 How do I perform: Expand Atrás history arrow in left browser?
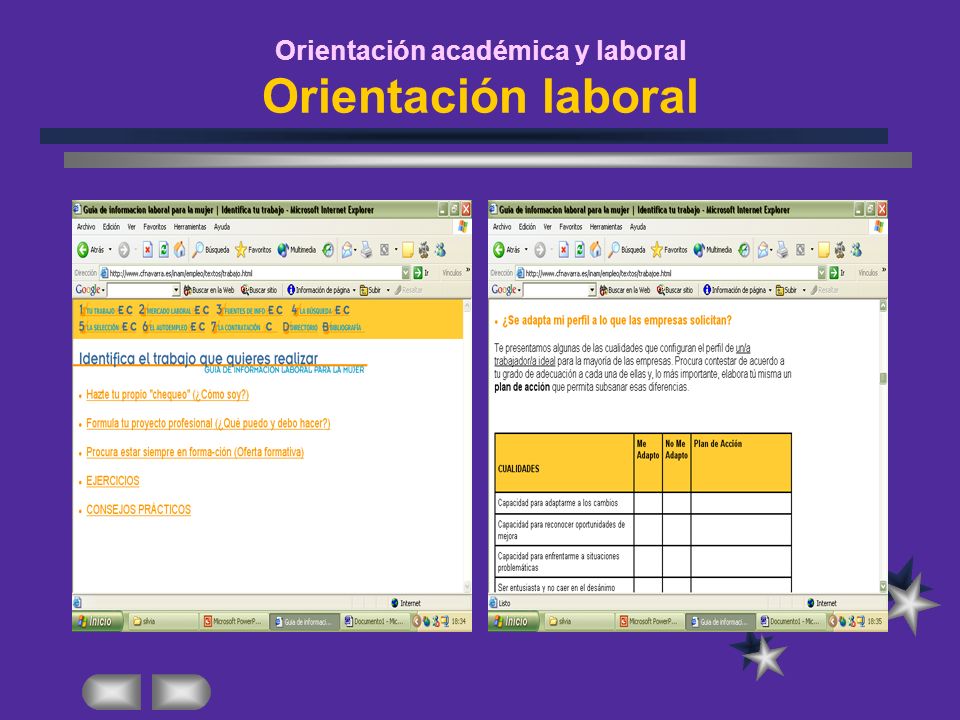pyautogui.click(x=110, y=250)
